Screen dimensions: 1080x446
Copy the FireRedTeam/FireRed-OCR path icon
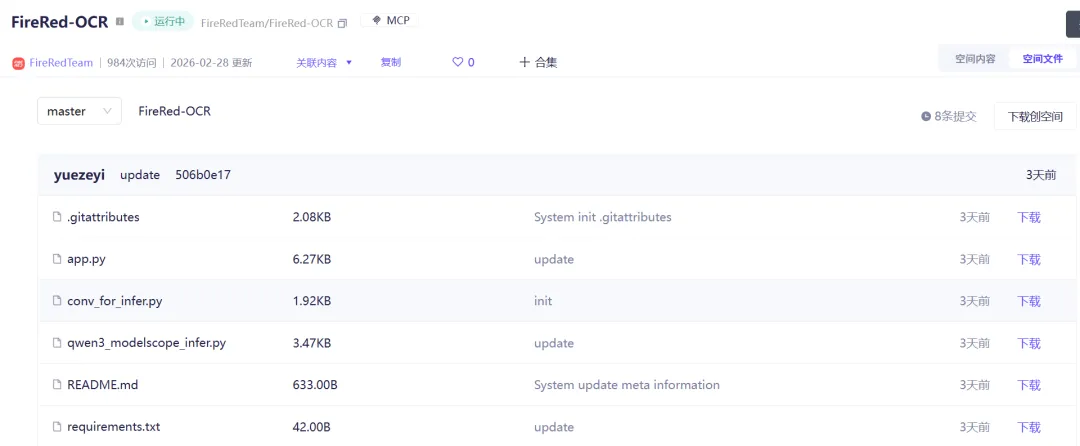[342, 23]
